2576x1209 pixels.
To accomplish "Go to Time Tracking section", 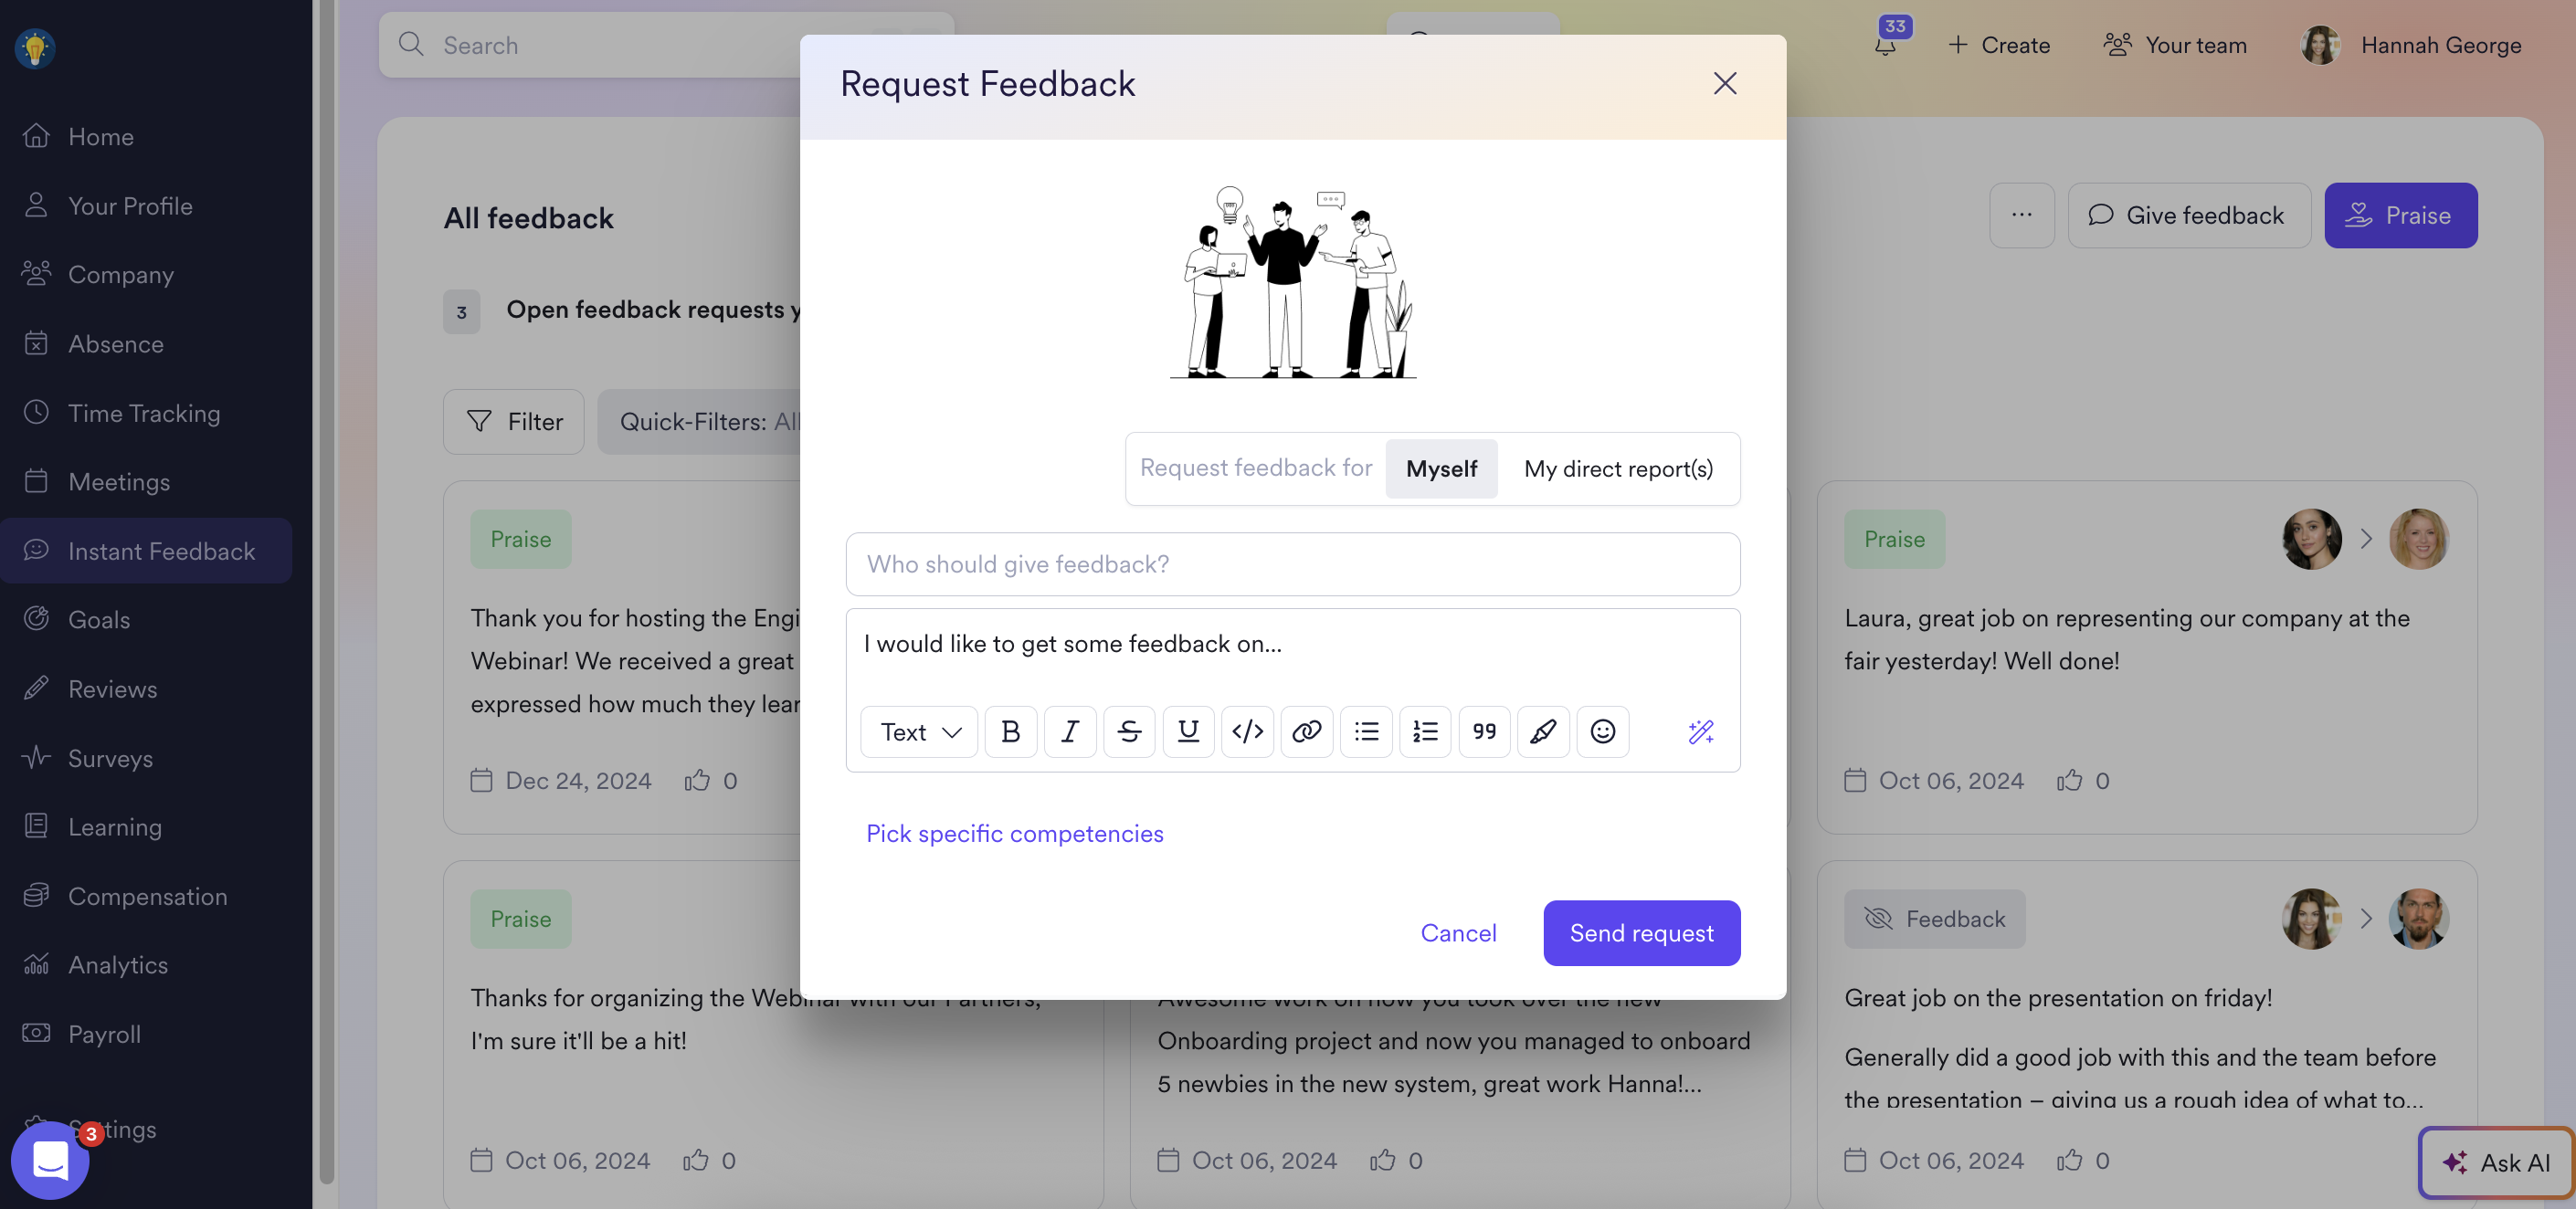I will 144,413.
